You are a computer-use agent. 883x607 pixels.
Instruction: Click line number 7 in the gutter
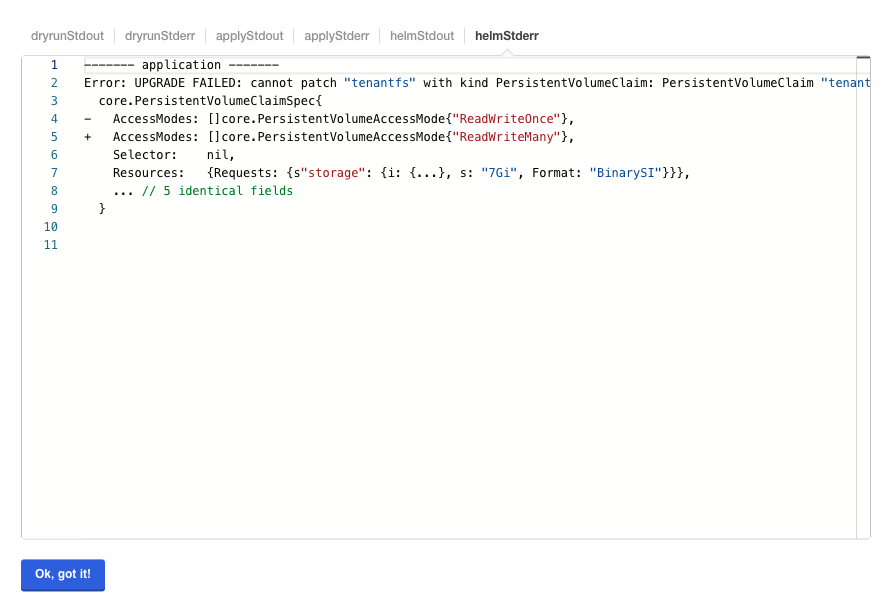(54, 173)
